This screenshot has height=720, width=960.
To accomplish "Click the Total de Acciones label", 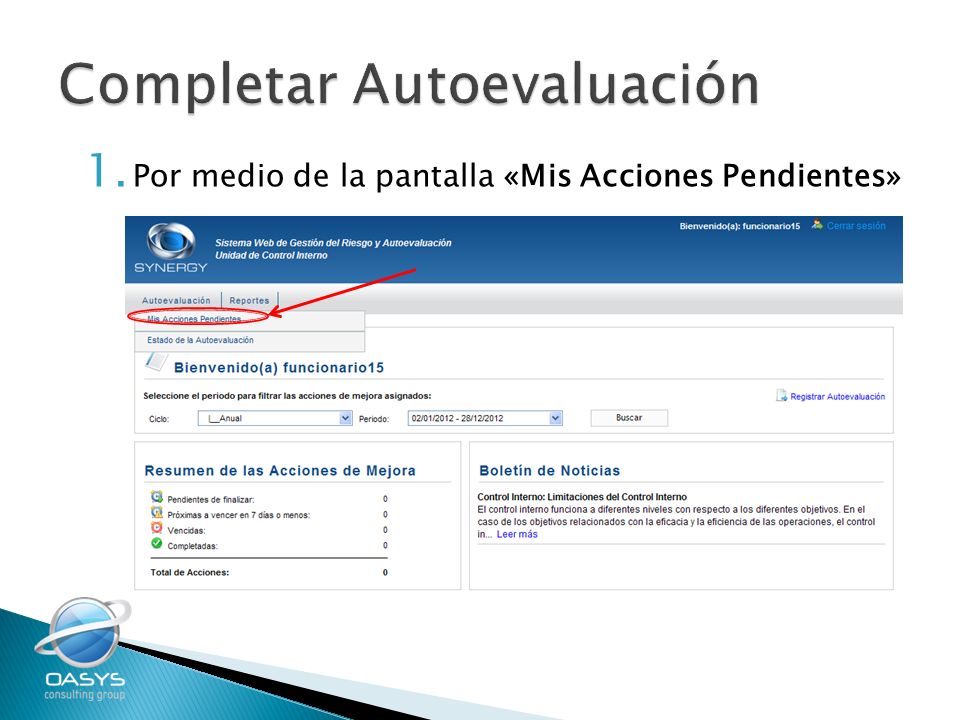I will 190,572.
